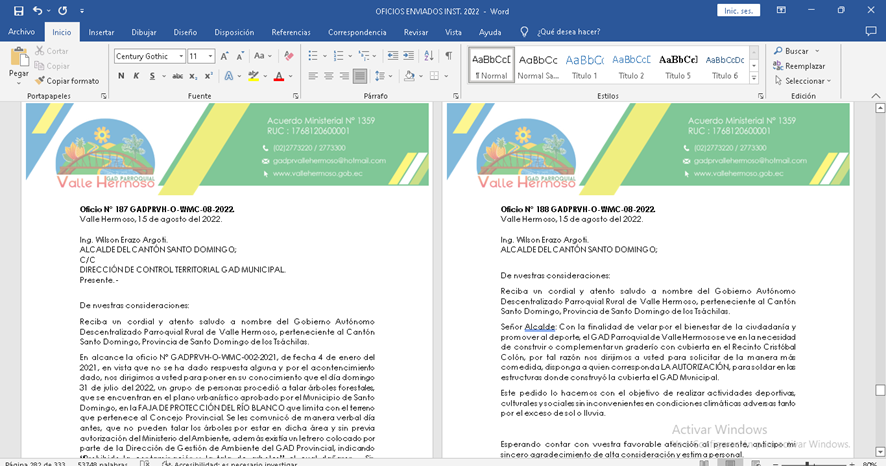The height and width of the screenshot is (466, 886).
Task: Apply the Título 1 style
Action: coord(584,65)
